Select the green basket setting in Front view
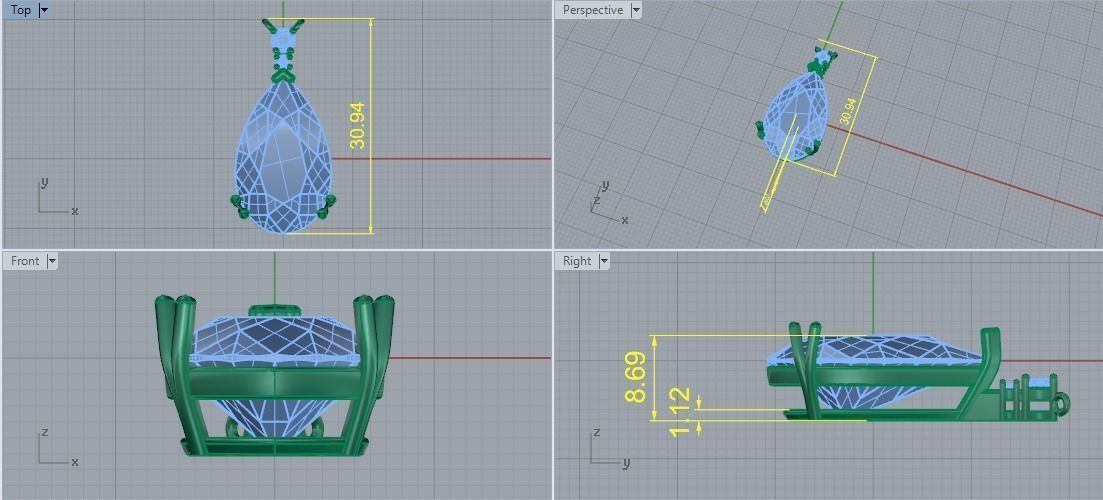The width and height of the screenshot is (1103, 500). (x=274, y=376)
